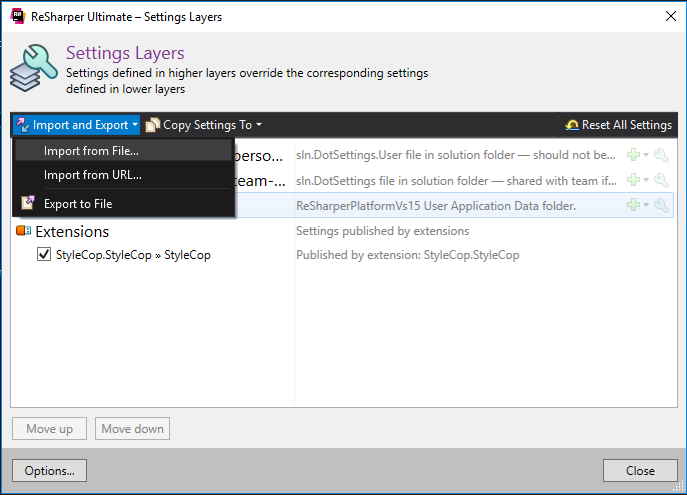Open the Copy Settings To dropdown
687x495 pixels.
coord(203,125)
